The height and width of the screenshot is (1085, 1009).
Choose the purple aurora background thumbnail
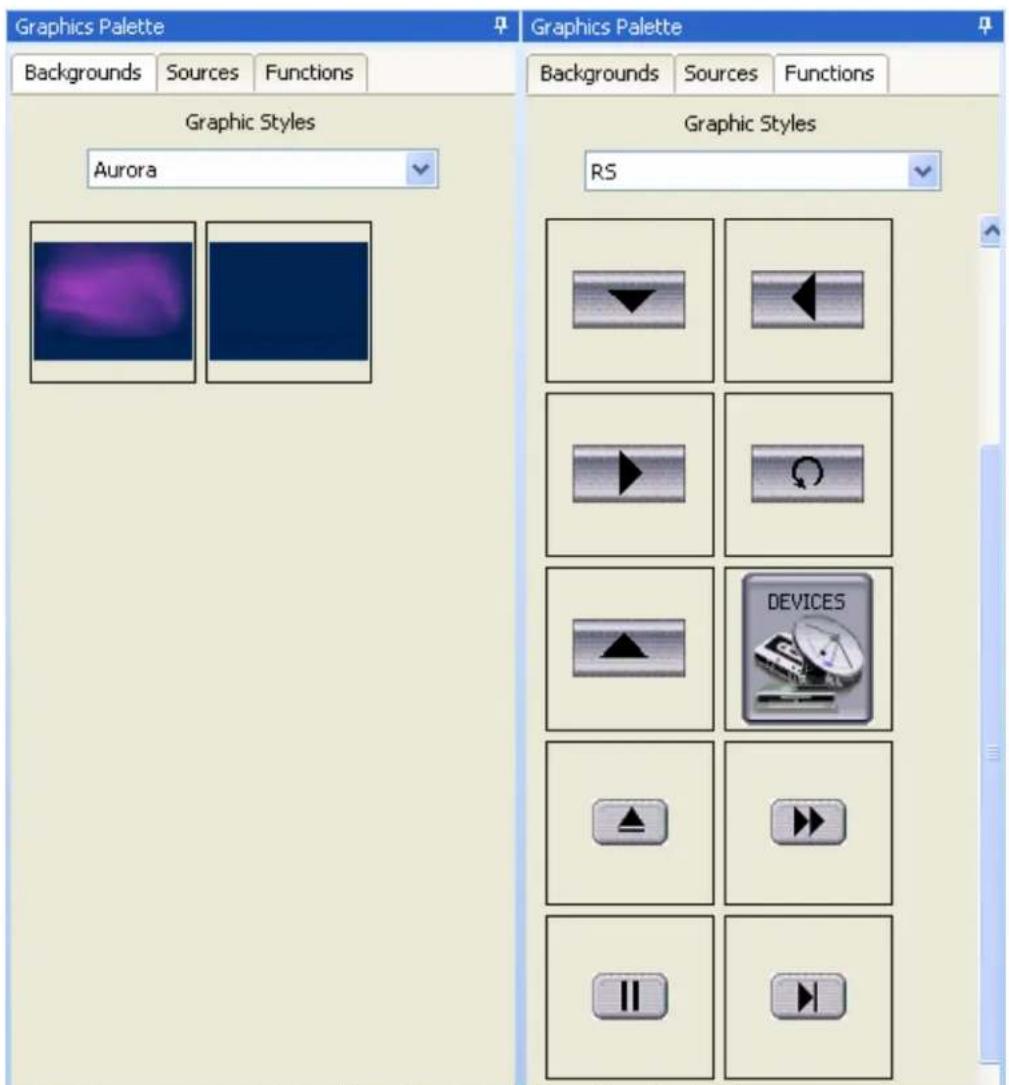[113, 302]
